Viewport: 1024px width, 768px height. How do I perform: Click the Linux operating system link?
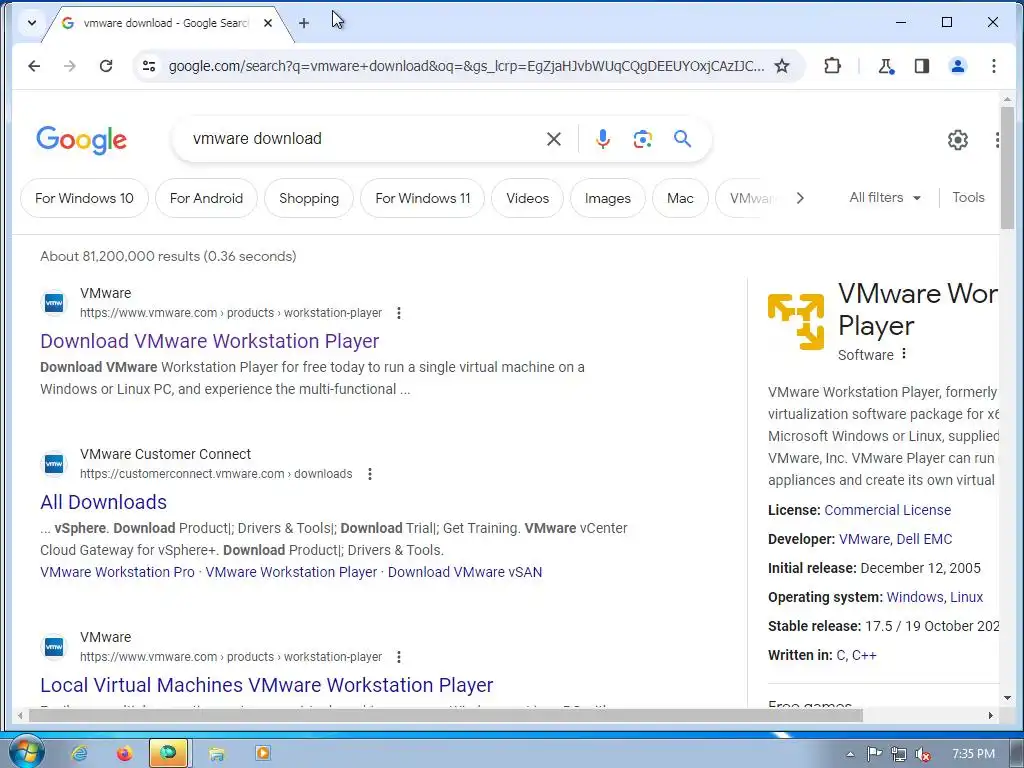coord(967,597)
